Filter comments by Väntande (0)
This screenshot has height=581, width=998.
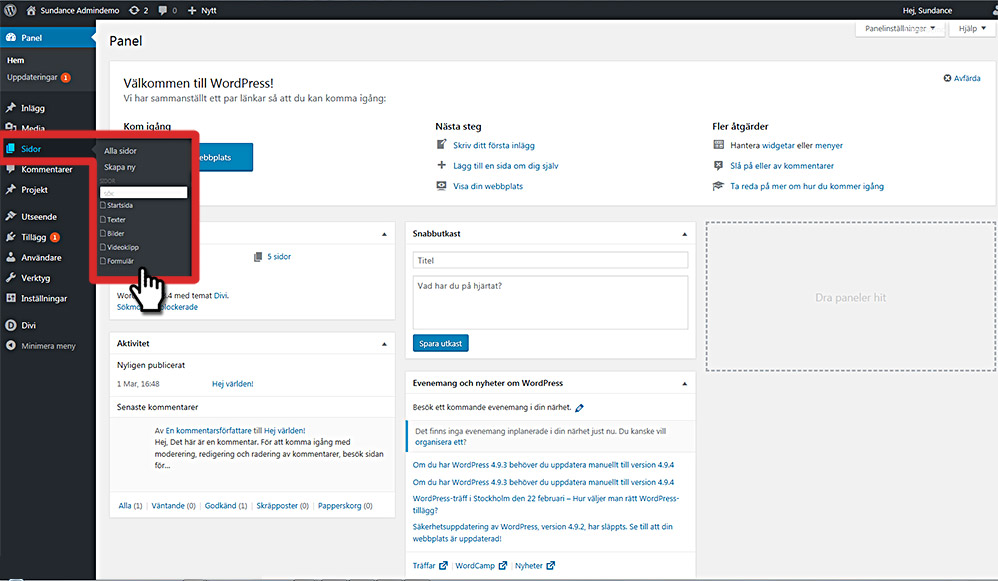[173, 506]
